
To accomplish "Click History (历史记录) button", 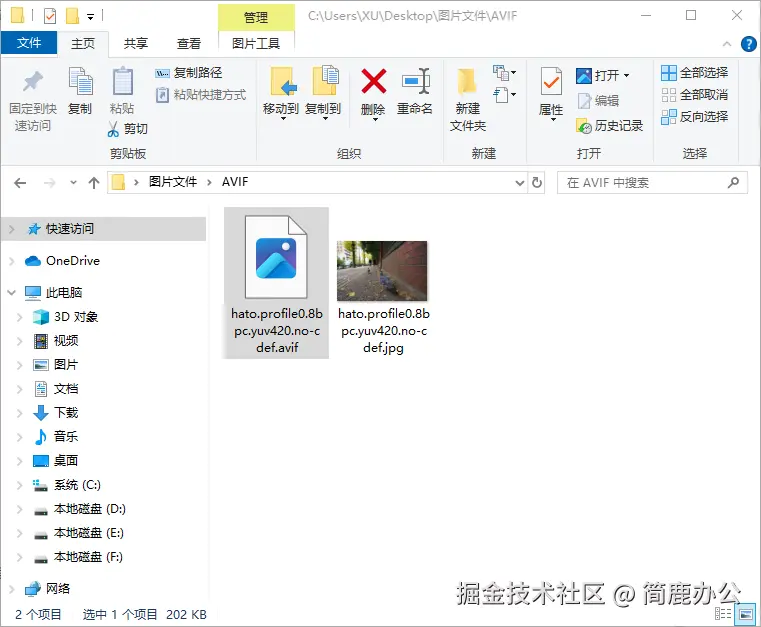I will click(610, 126).
